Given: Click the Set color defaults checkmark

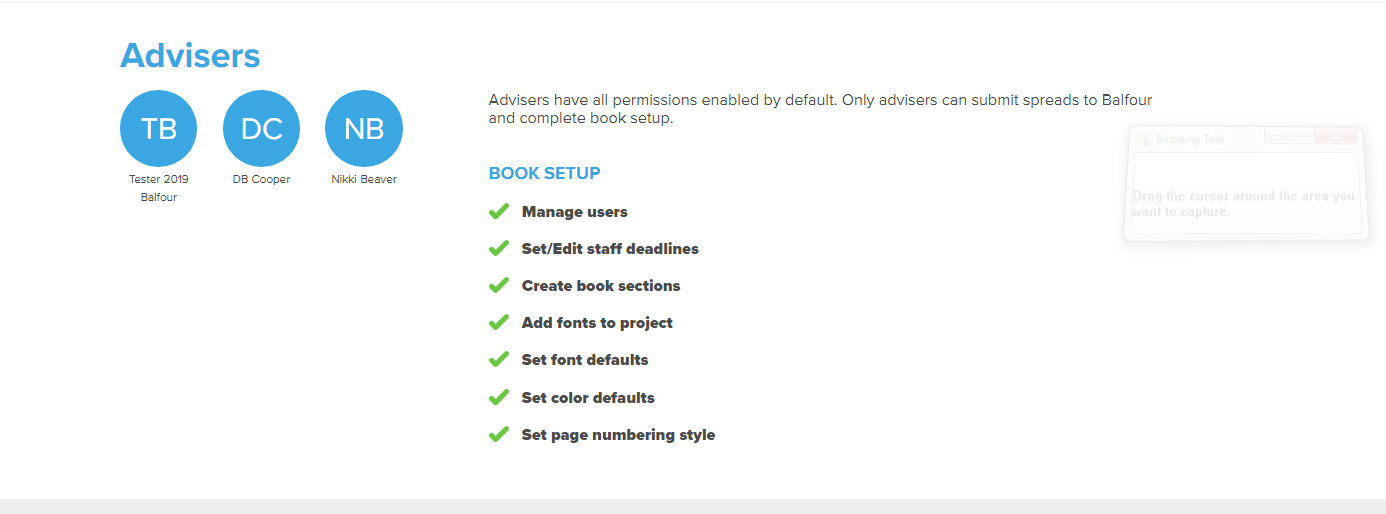Looking at the screenshot, I should (x=499, y=397).
